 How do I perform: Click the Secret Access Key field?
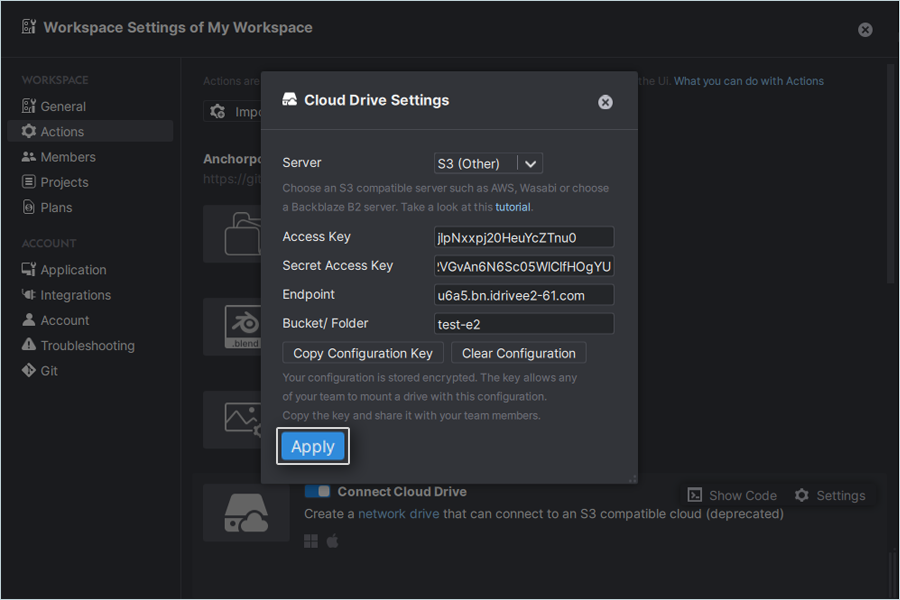click(x=523, y=266)
